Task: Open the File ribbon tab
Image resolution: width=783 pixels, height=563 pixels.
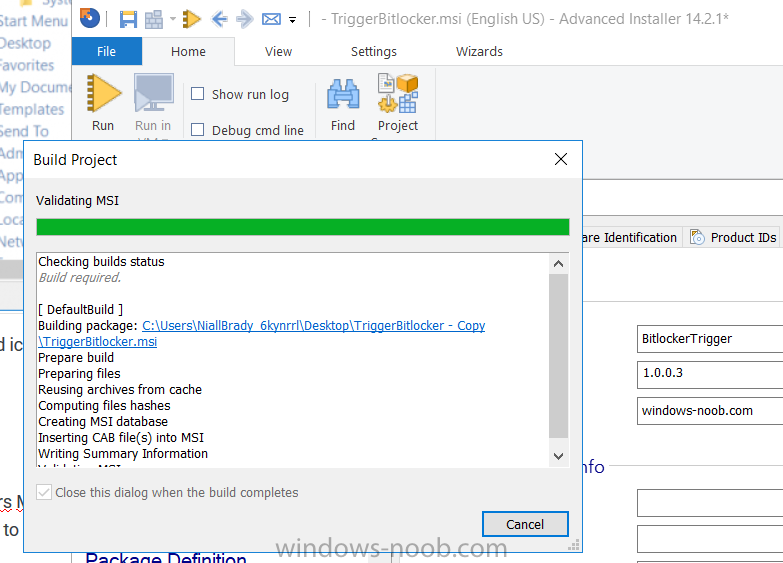Action: pos(106,51)
